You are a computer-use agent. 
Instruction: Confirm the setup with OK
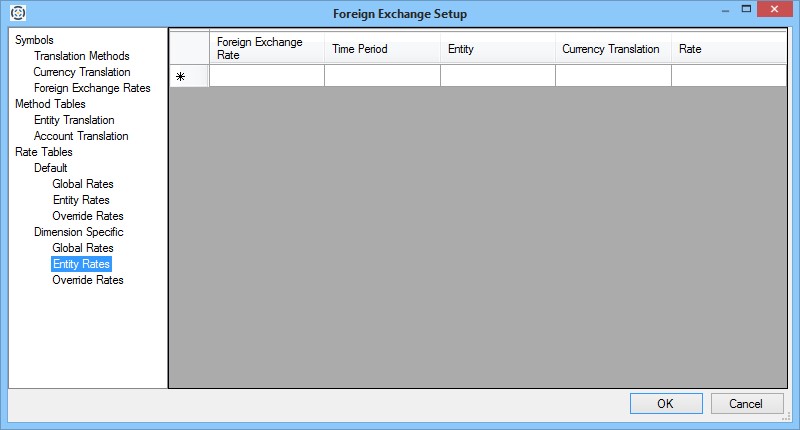point(666,404)
